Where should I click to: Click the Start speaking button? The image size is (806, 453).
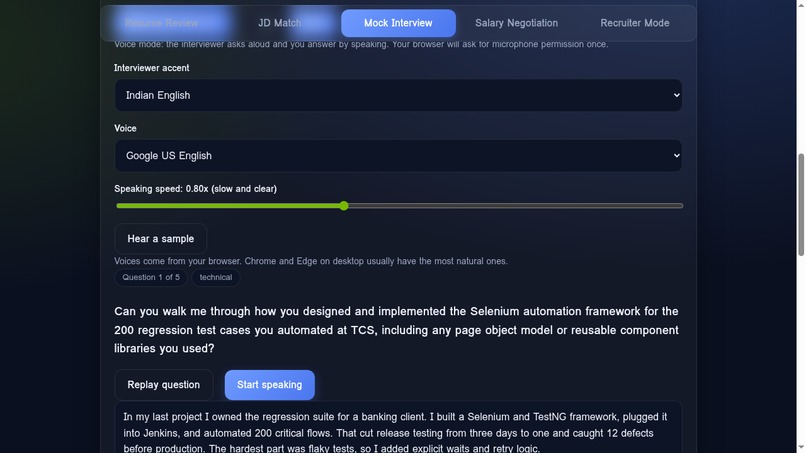pos(269,385)
